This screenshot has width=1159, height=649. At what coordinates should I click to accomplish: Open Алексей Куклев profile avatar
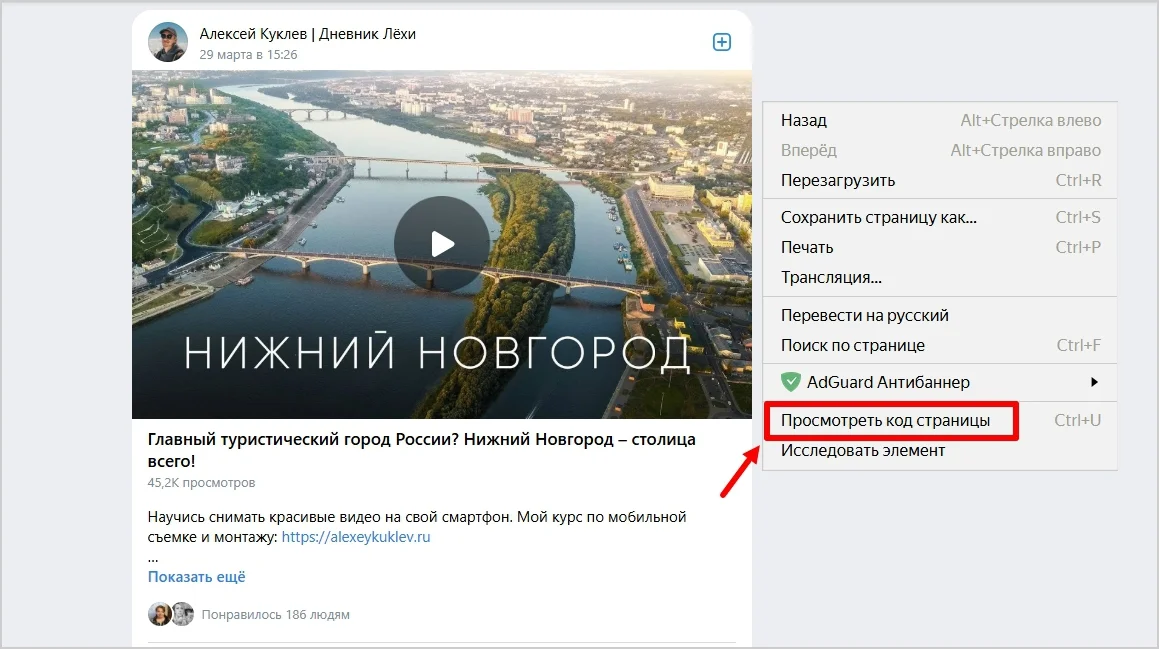pyautogui.click(x=168, y=43)
